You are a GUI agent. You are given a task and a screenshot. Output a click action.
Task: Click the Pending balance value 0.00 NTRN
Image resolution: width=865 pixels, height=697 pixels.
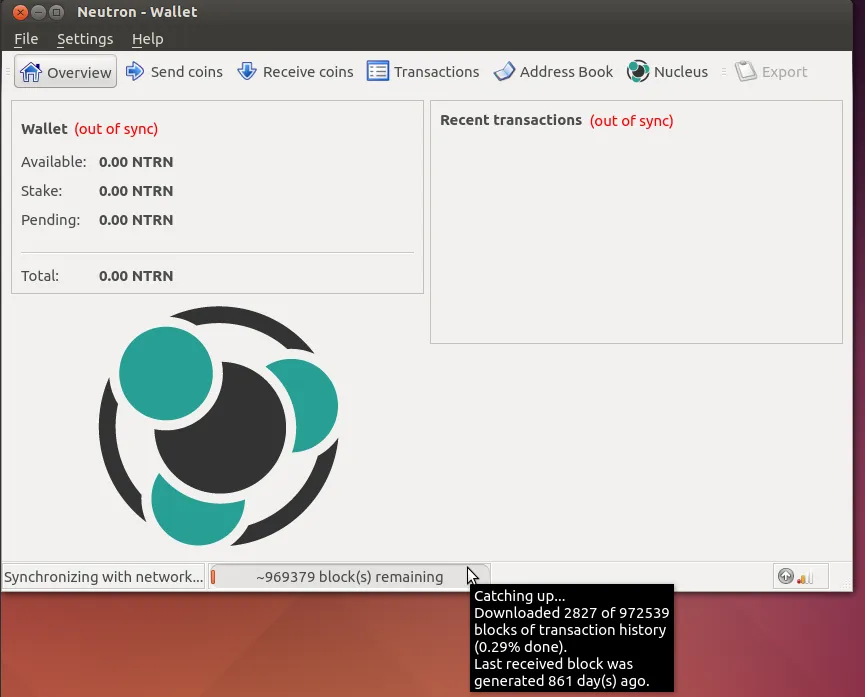[136, 220]
